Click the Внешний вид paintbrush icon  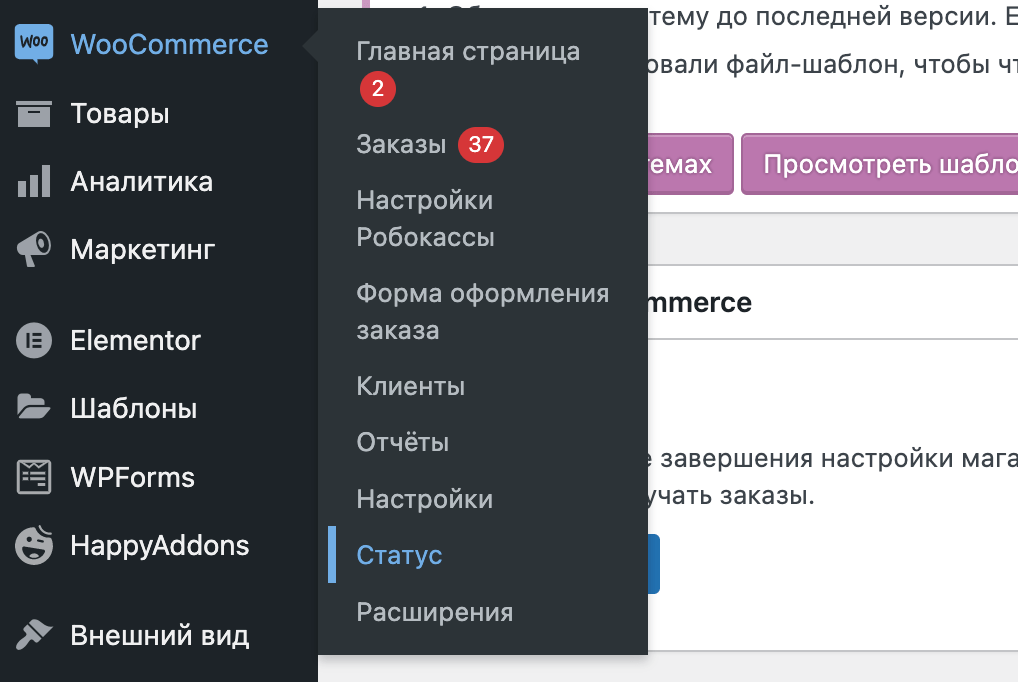(x=34, y=634)
